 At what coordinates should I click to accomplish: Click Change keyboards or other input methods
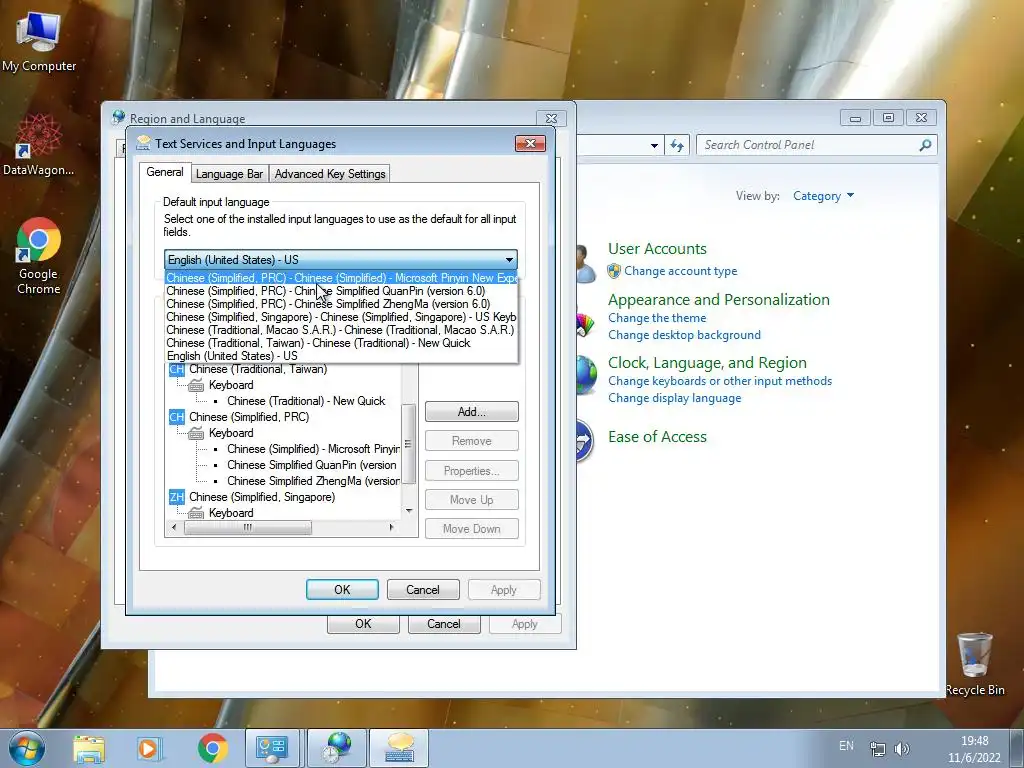coord(720,381)
